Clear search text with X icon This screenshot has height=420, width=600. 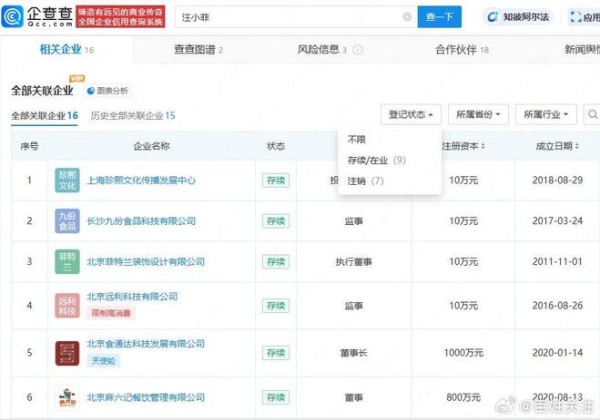[407, 17]
